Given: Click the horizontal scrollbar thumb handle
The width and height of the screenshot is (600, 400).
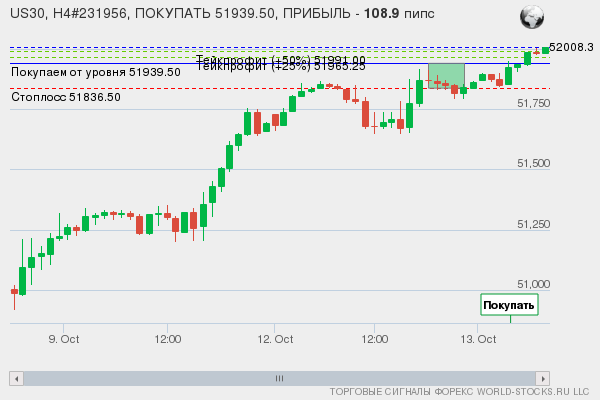Looking at the screenshot, I should (279, 379).
